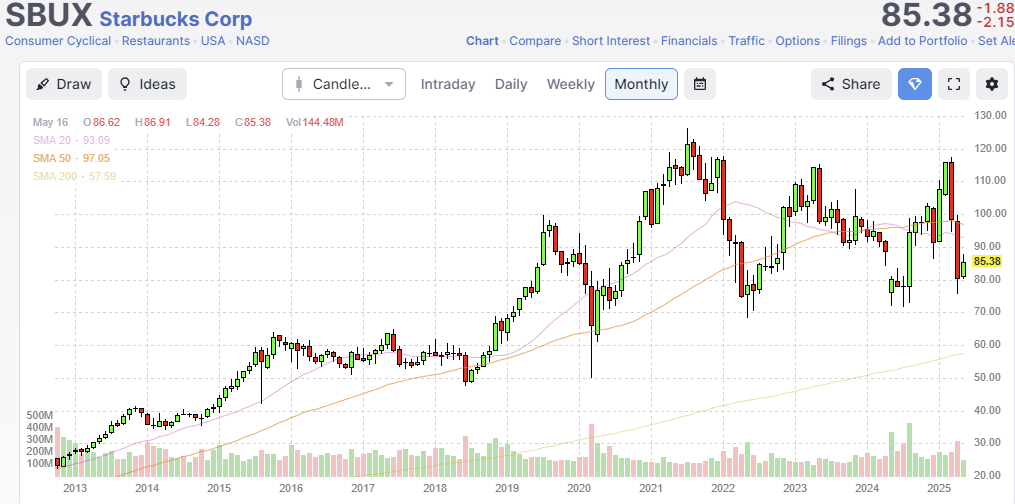Open the Filings link
Viewport: 1015px width, 504px height.
[849, 41]
